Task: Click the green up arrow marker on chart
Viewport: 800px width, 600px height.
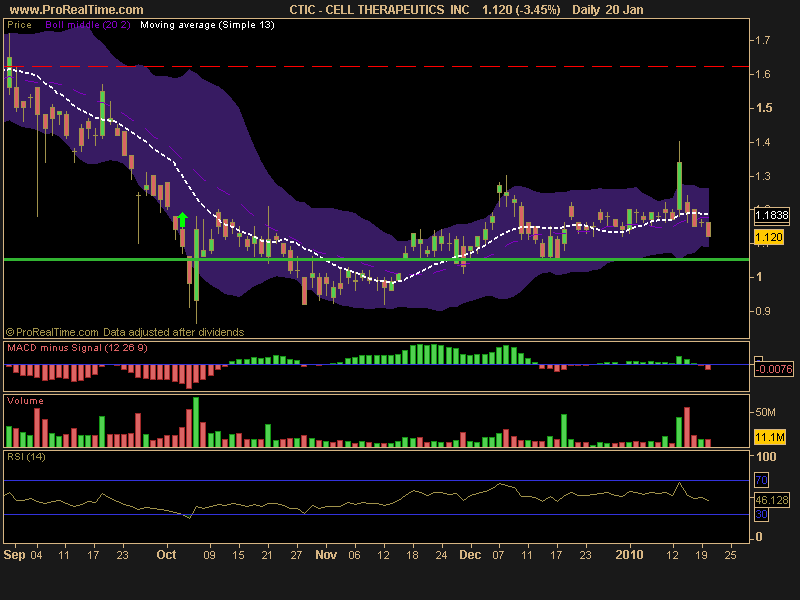Action: [x=183, y=219]
